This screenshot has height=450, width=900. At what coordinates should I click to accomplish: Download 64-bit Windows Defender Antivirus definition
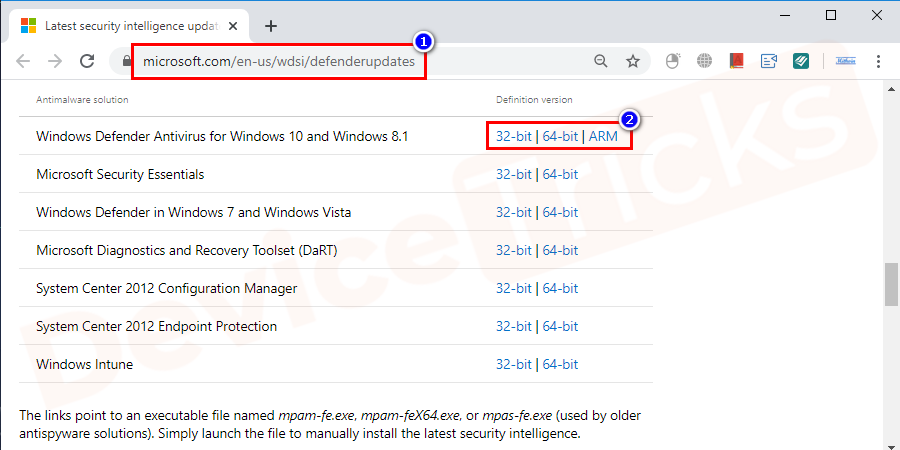(560, 137)
